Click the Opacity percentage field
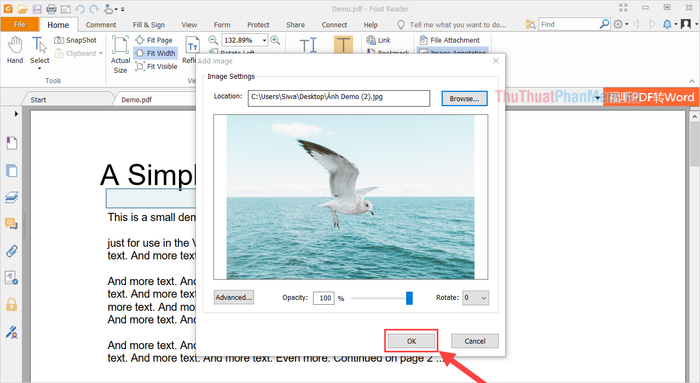The width and height of the screenshot is (700, 383). (x=324, y=298)
